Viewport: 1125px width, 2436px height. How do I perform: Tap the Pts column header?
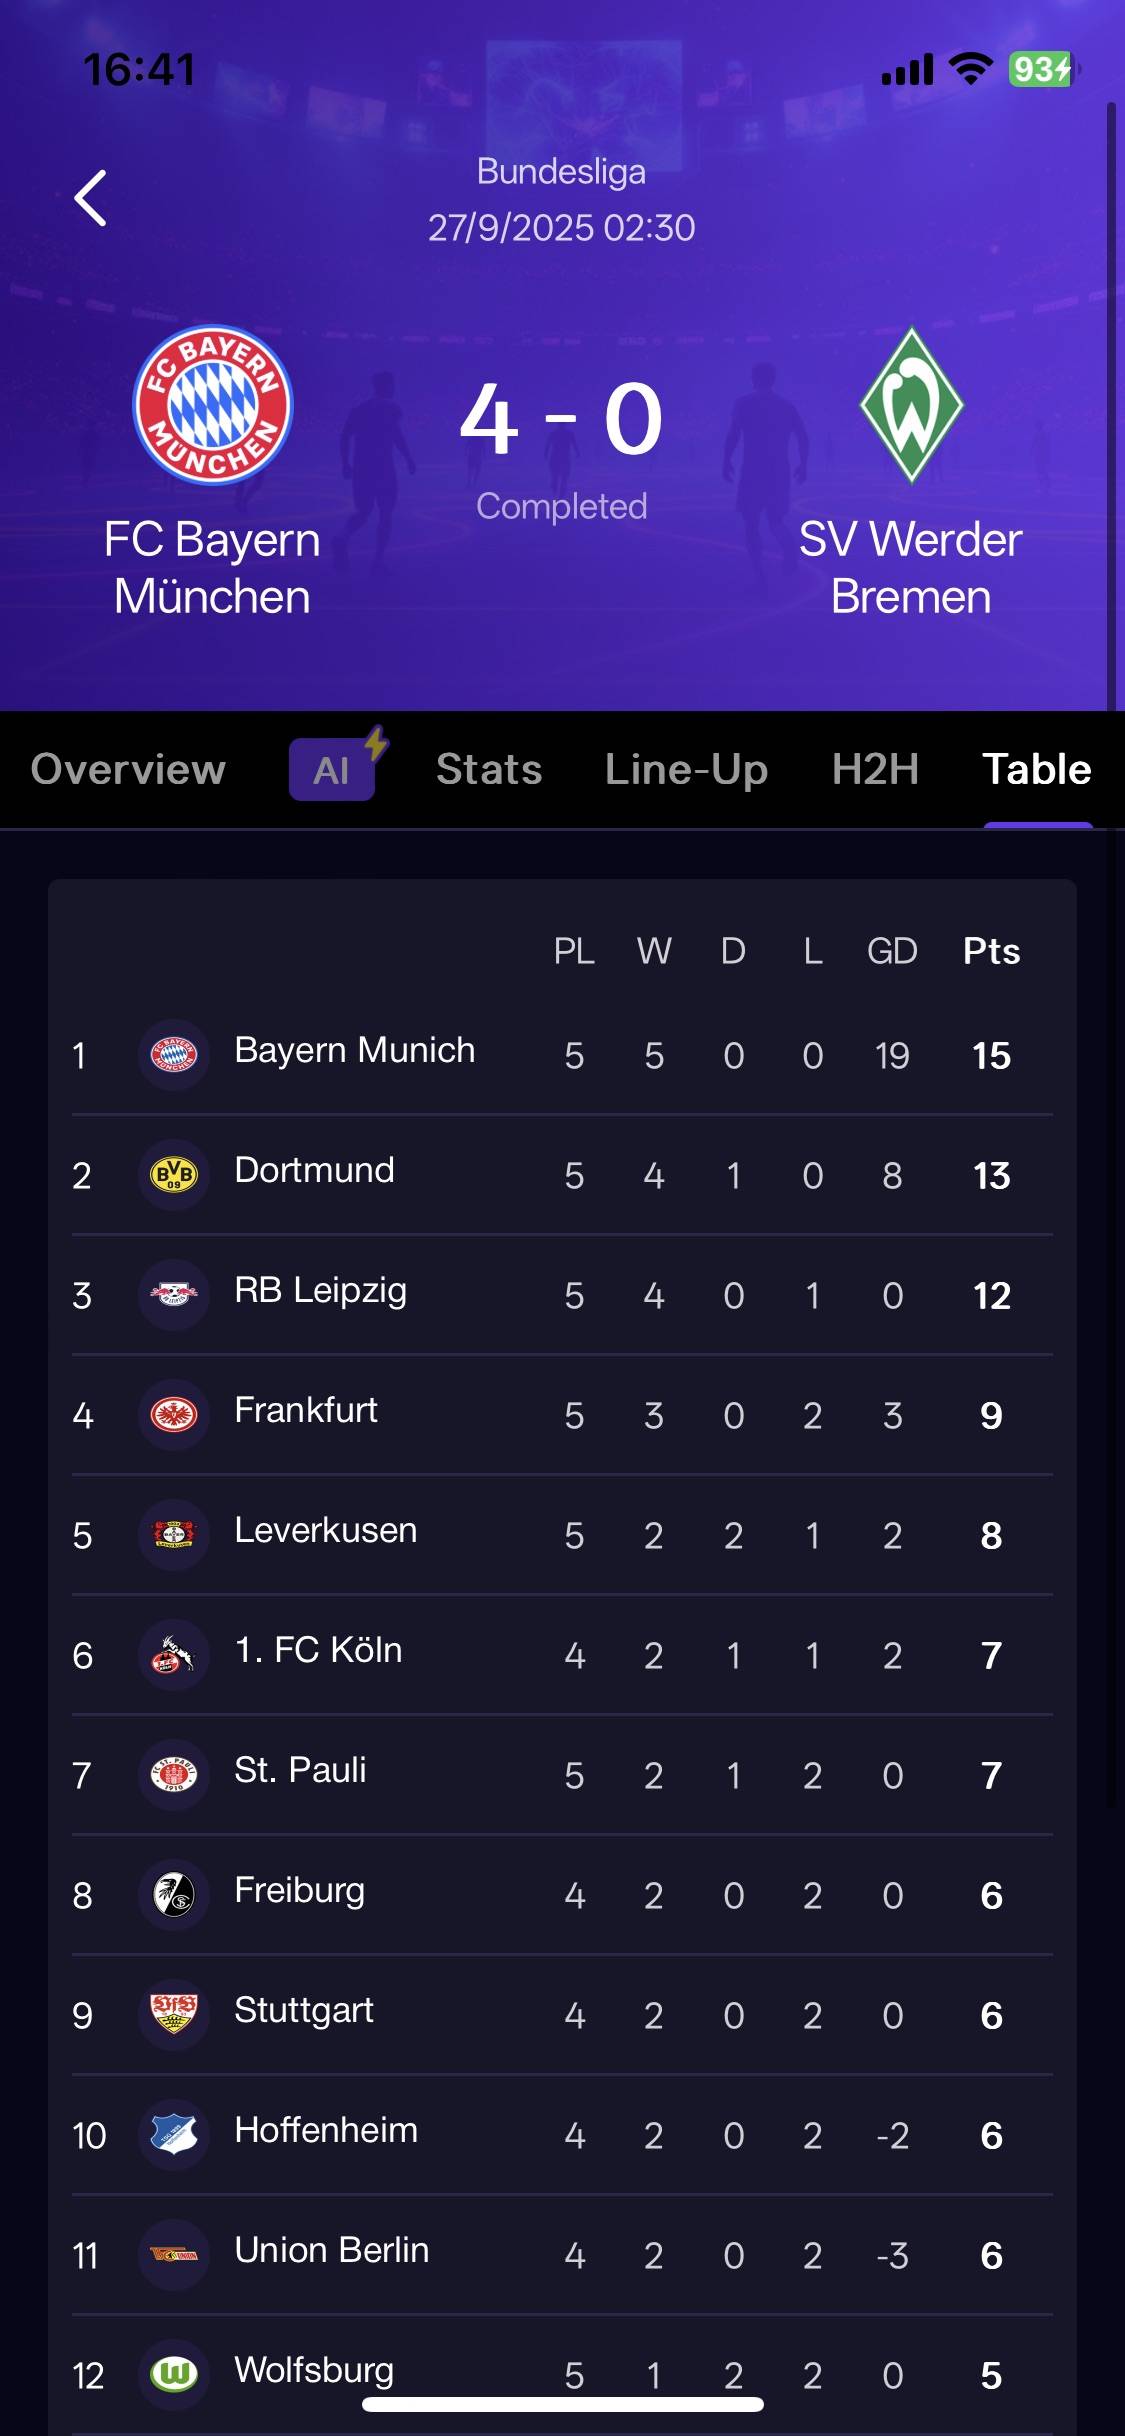click(991, 951)
